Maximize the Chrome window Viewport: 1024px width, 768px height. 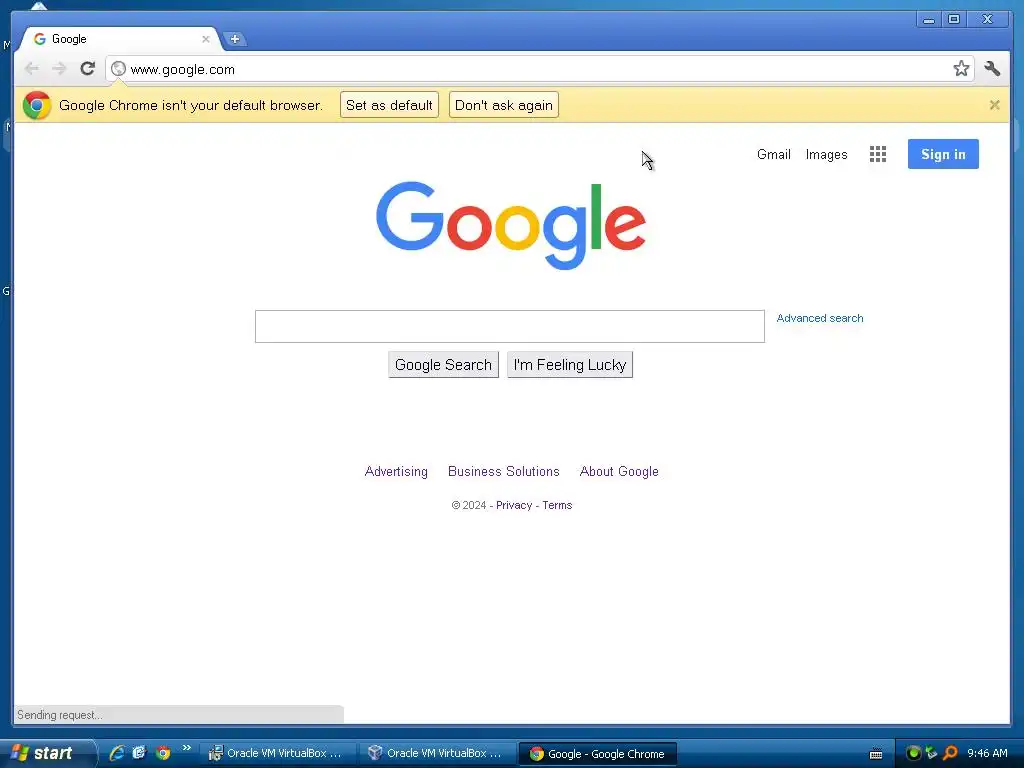tap(954, 20)
